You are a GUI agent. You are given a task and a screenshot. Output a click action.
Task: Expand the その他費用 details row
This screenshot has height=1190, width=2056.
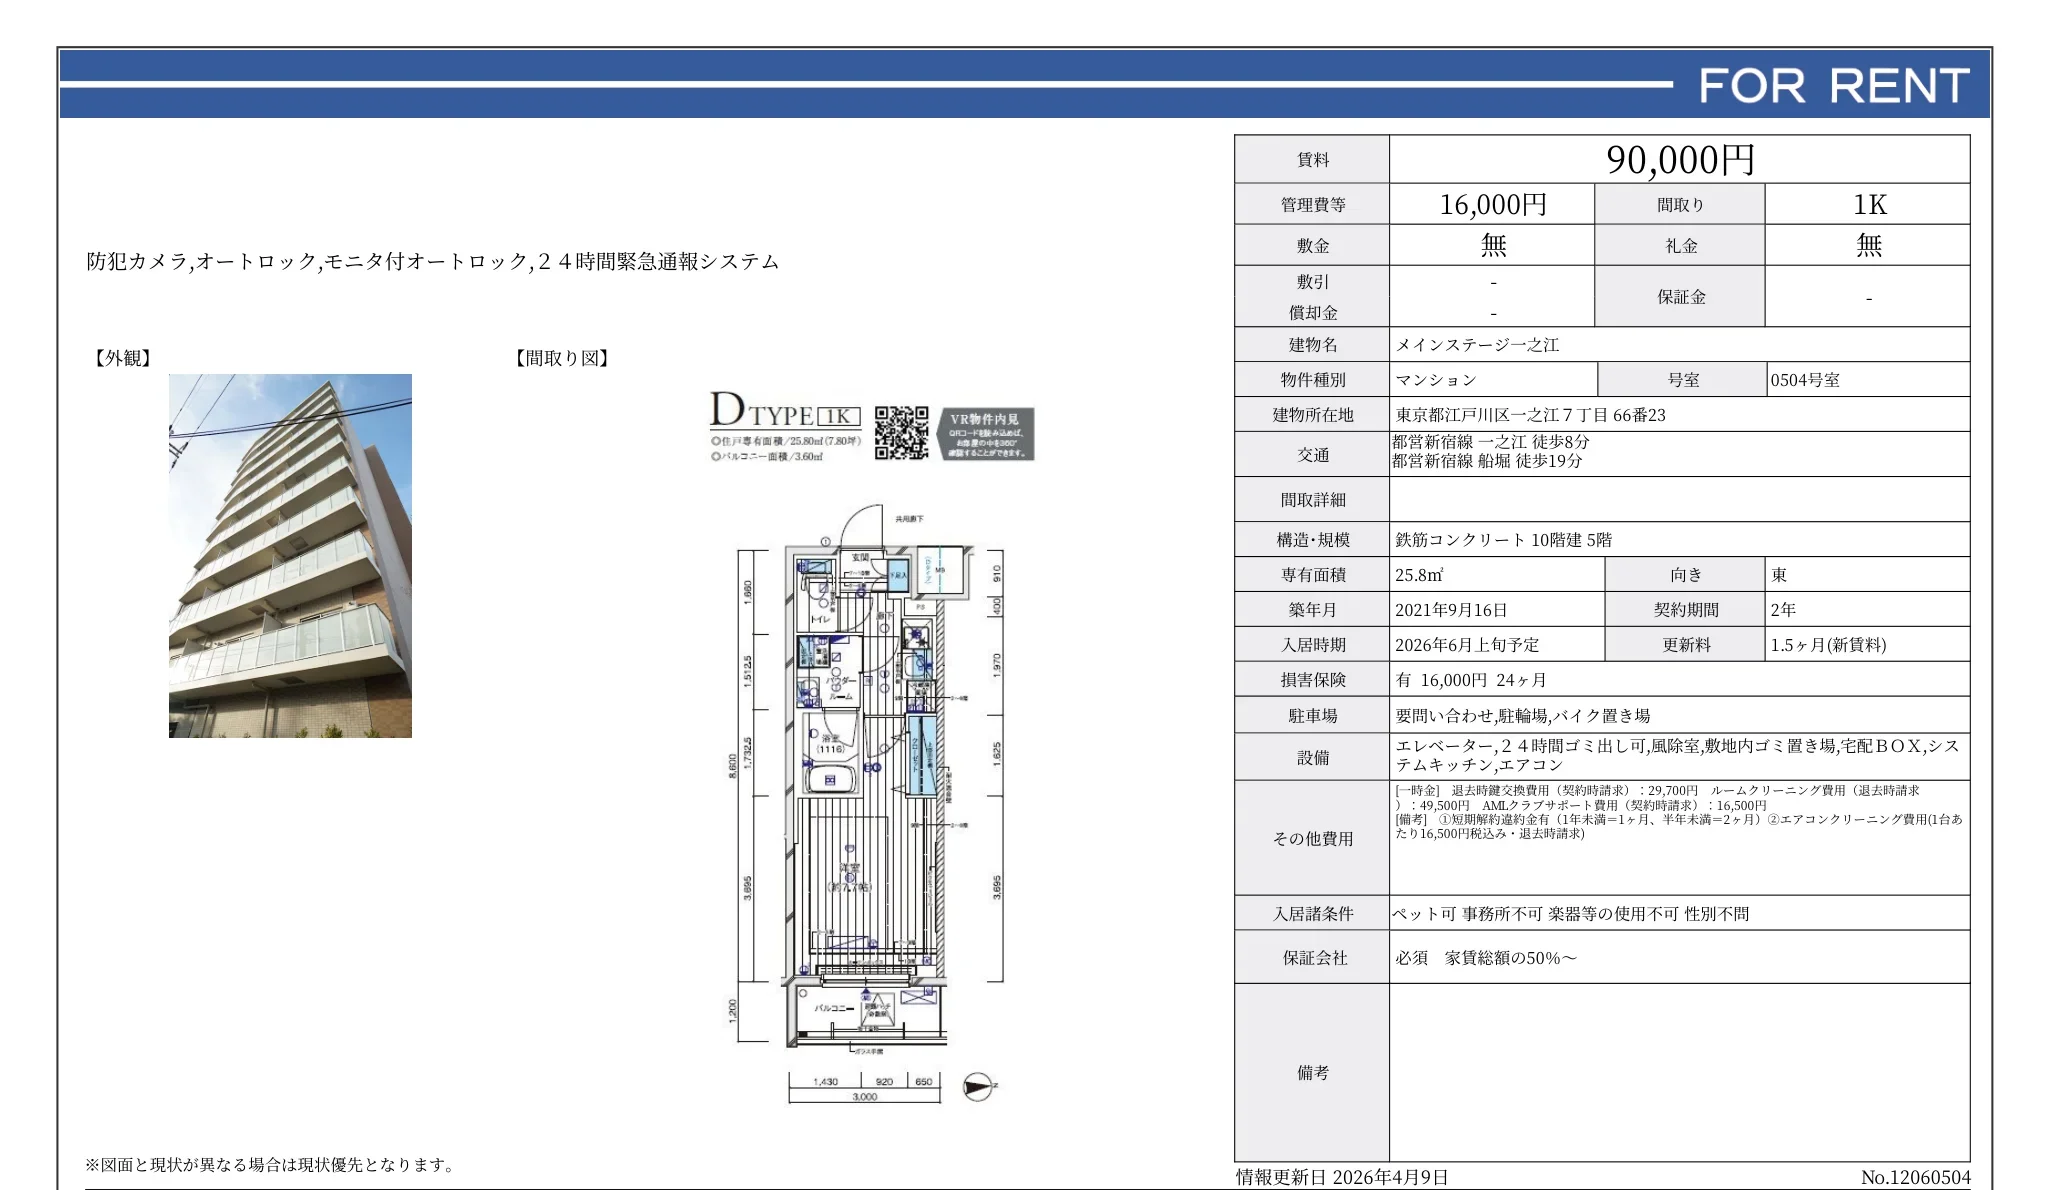pyautogui.click(x=1311, y=840)
